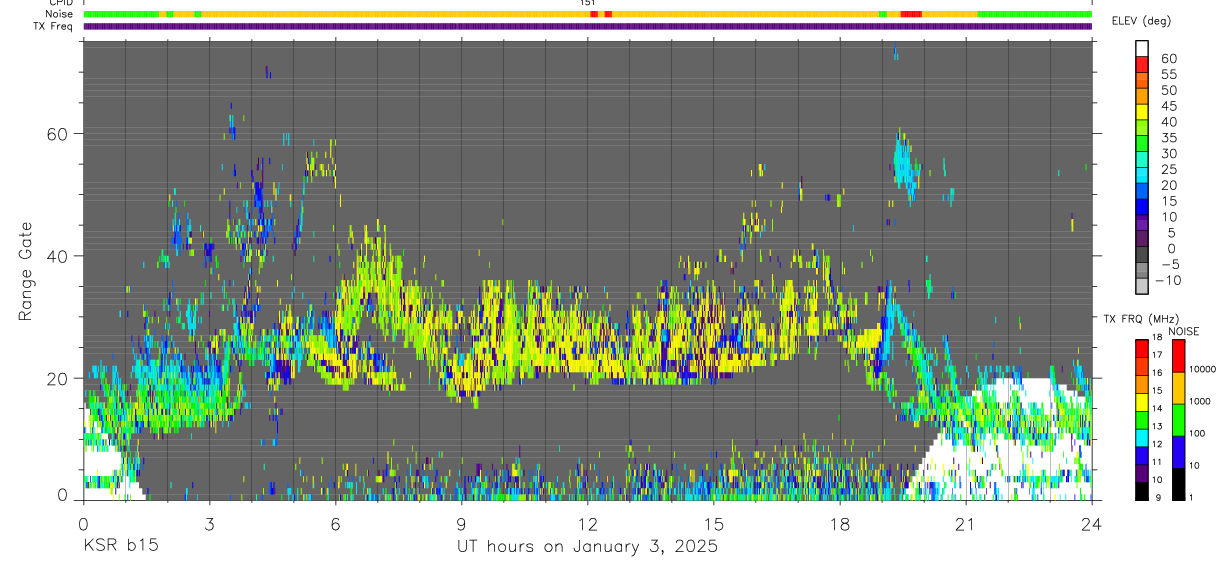The height and width of the screenshot is (567, 1228).
Task: Click the purple TX Freq bar
Action: pos(588,26)
